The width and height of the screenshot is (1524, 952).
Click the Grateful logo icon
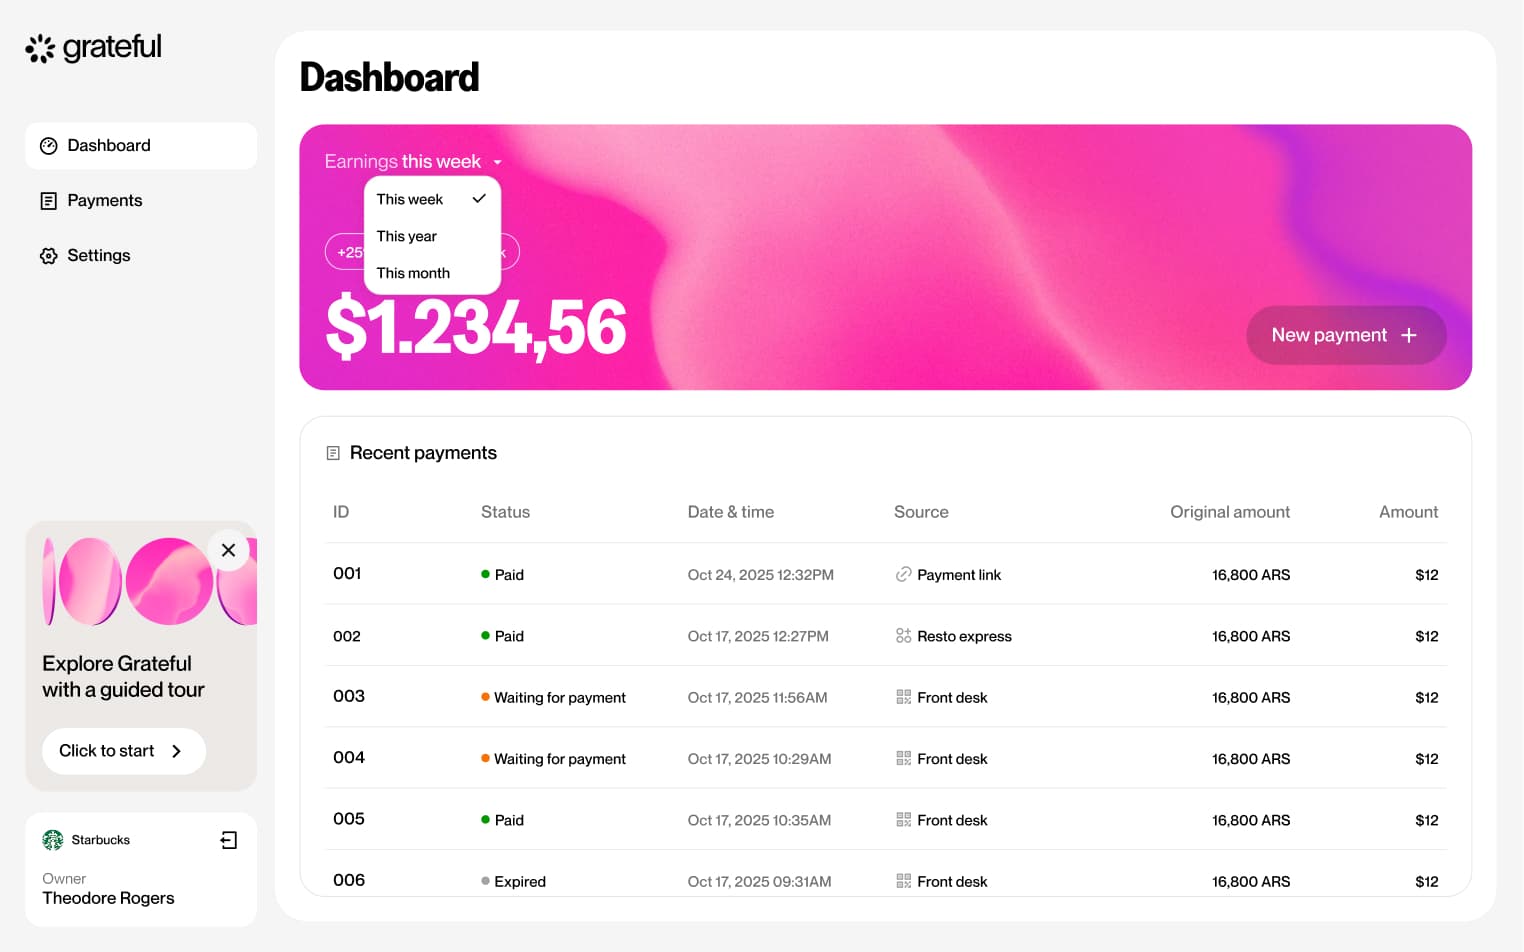pos(40,48)
